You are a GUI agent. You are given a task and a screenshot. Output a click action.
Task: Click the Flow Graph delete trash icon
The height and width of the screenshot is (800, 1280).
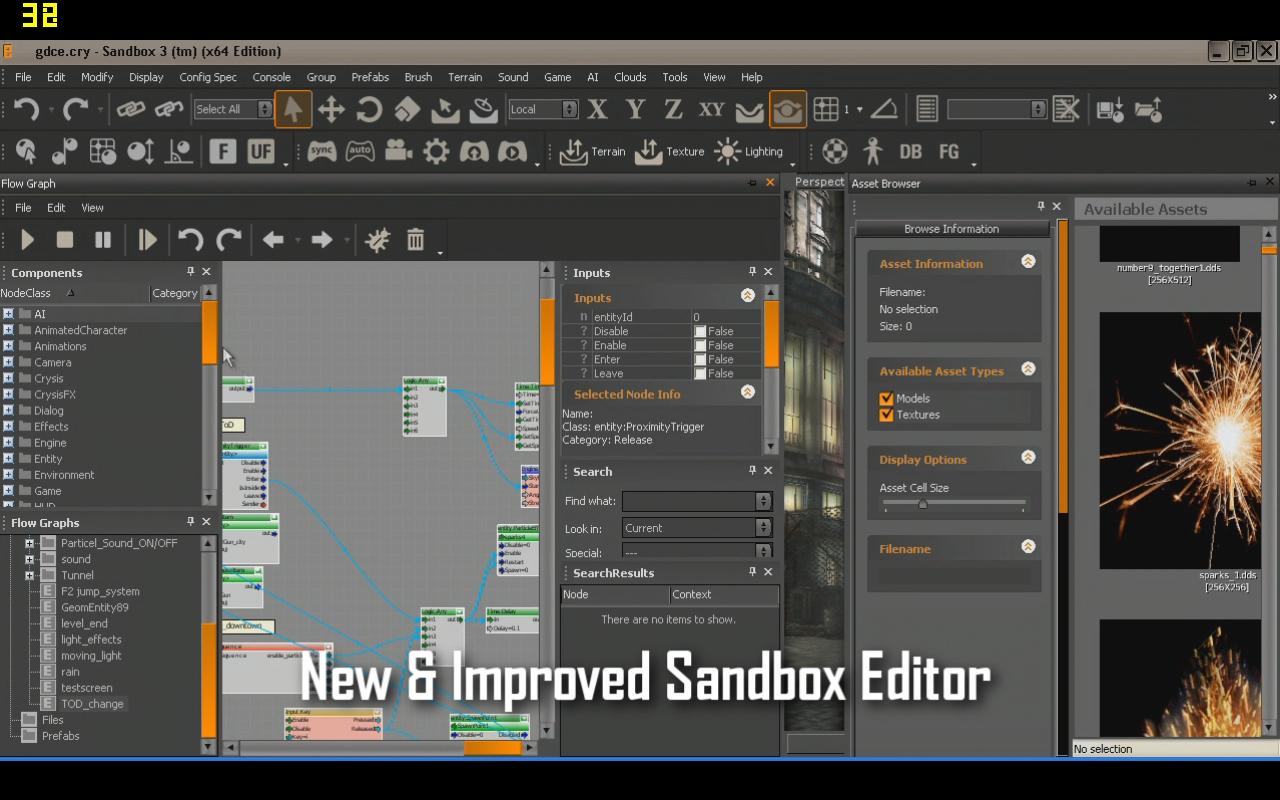coord(415,240)
